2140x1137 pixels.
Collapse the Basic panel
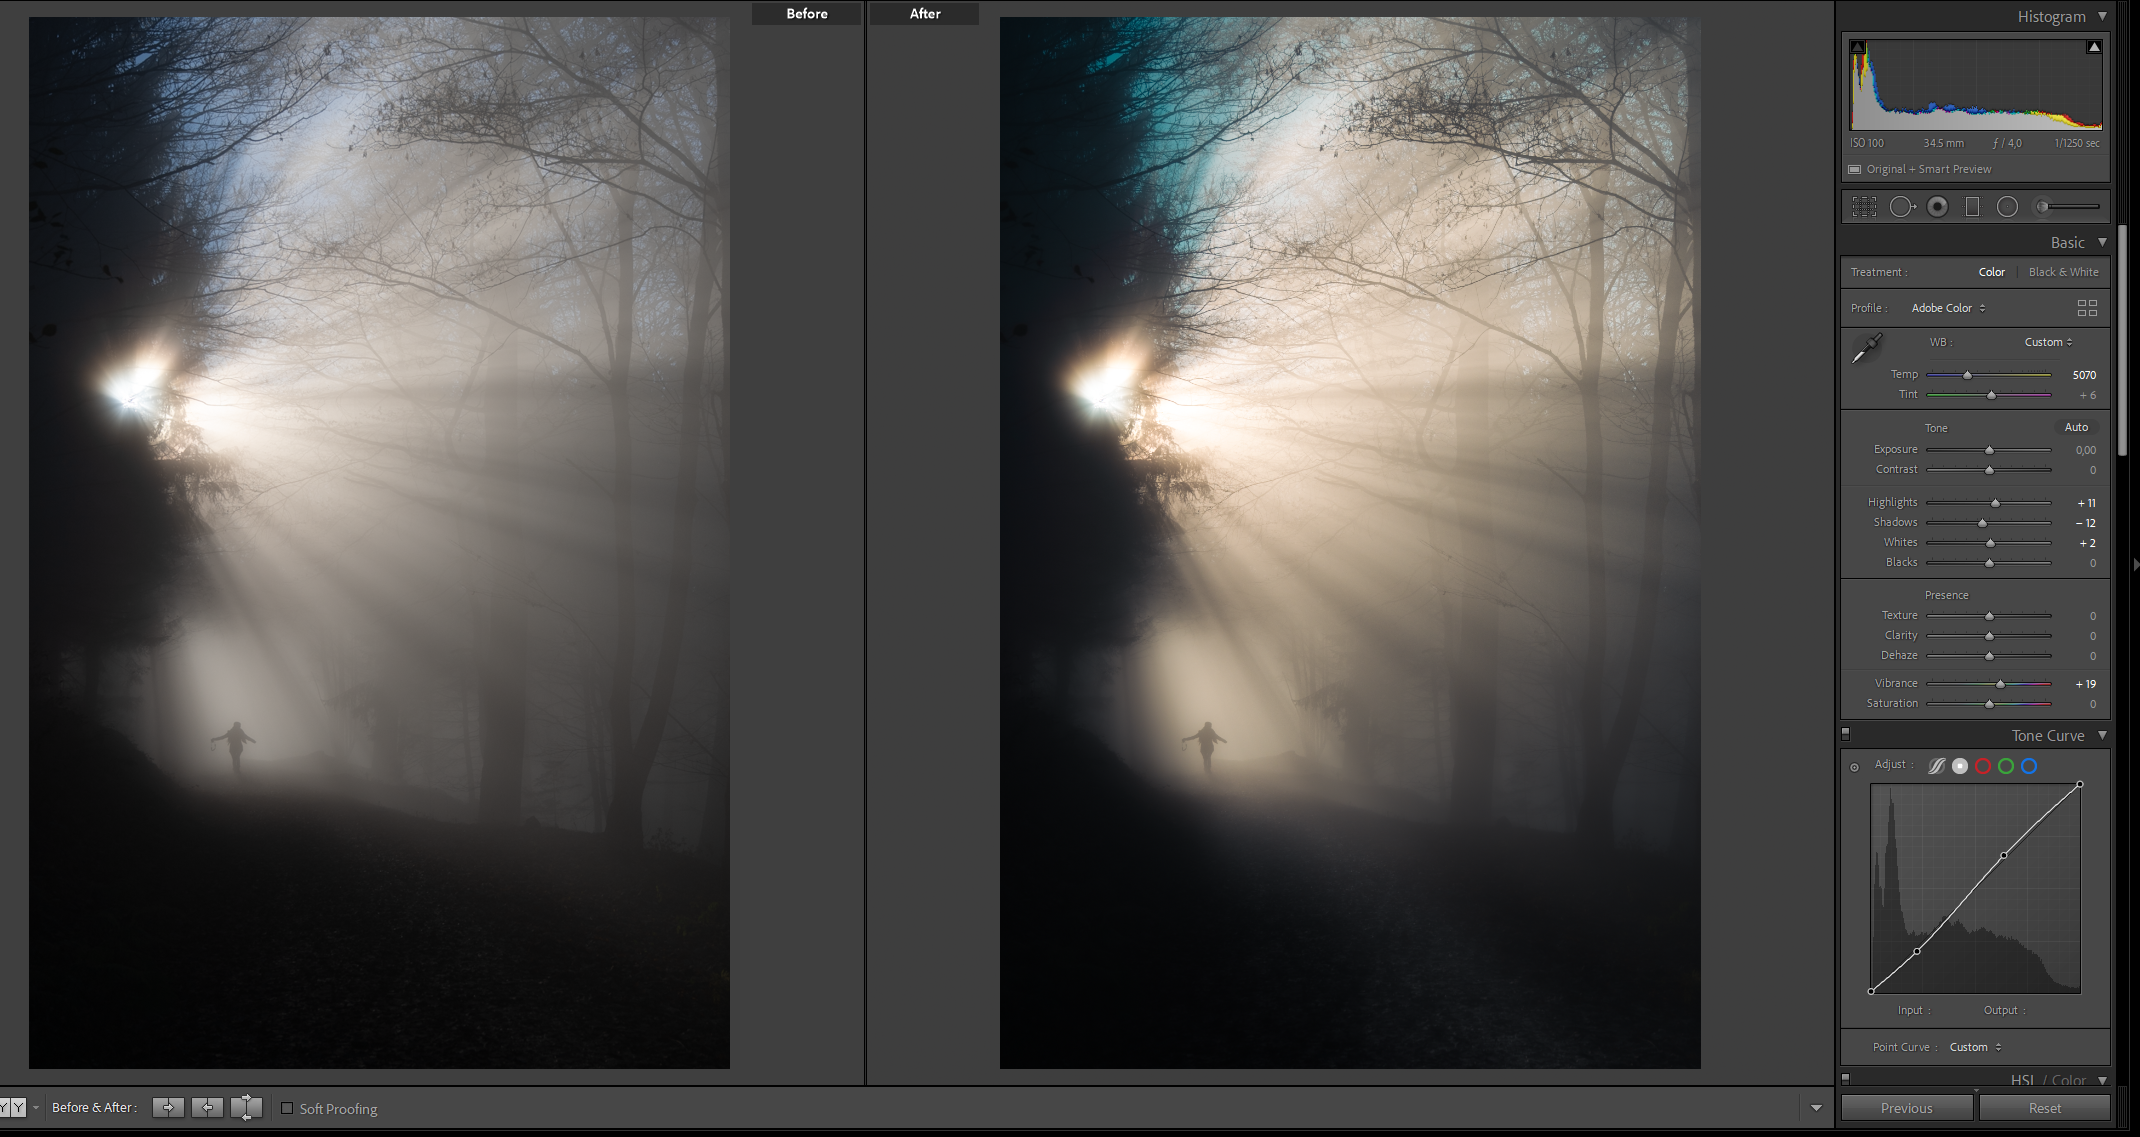pyautogui.click(x=2102, y=242)
